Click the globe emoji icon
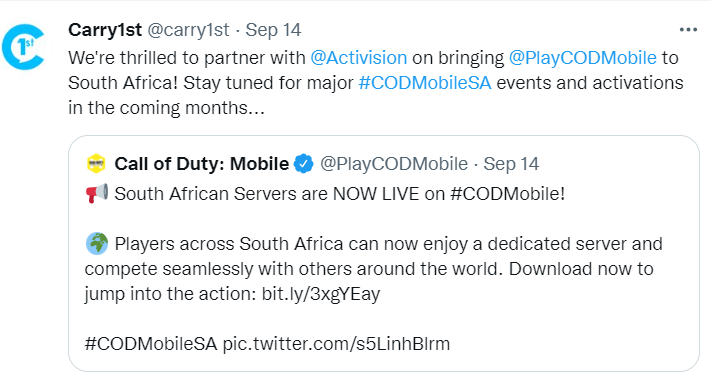The width and height of the screenshot is (711, 375). tap(97, 244)
